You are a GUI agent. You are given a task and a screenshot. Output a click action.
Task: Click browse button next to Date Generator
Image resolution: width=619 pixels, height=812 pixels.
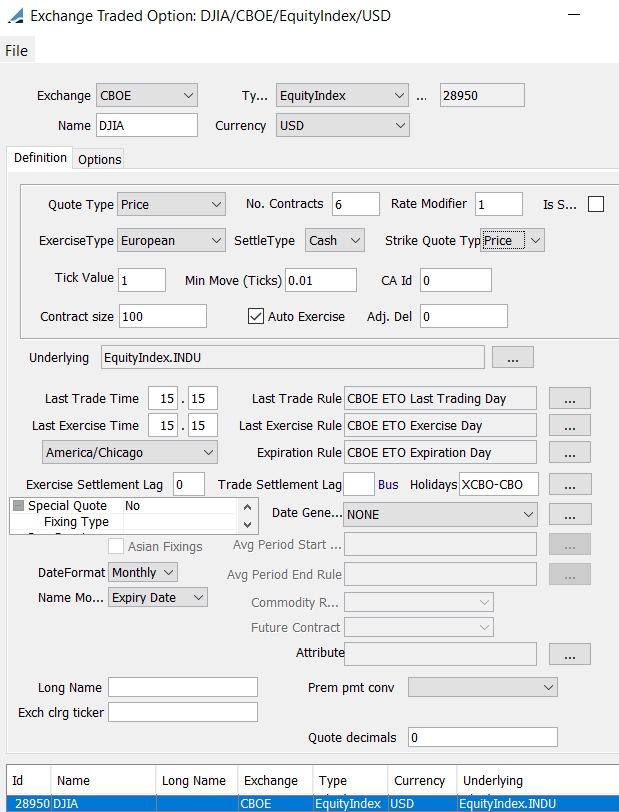point(570,515)
